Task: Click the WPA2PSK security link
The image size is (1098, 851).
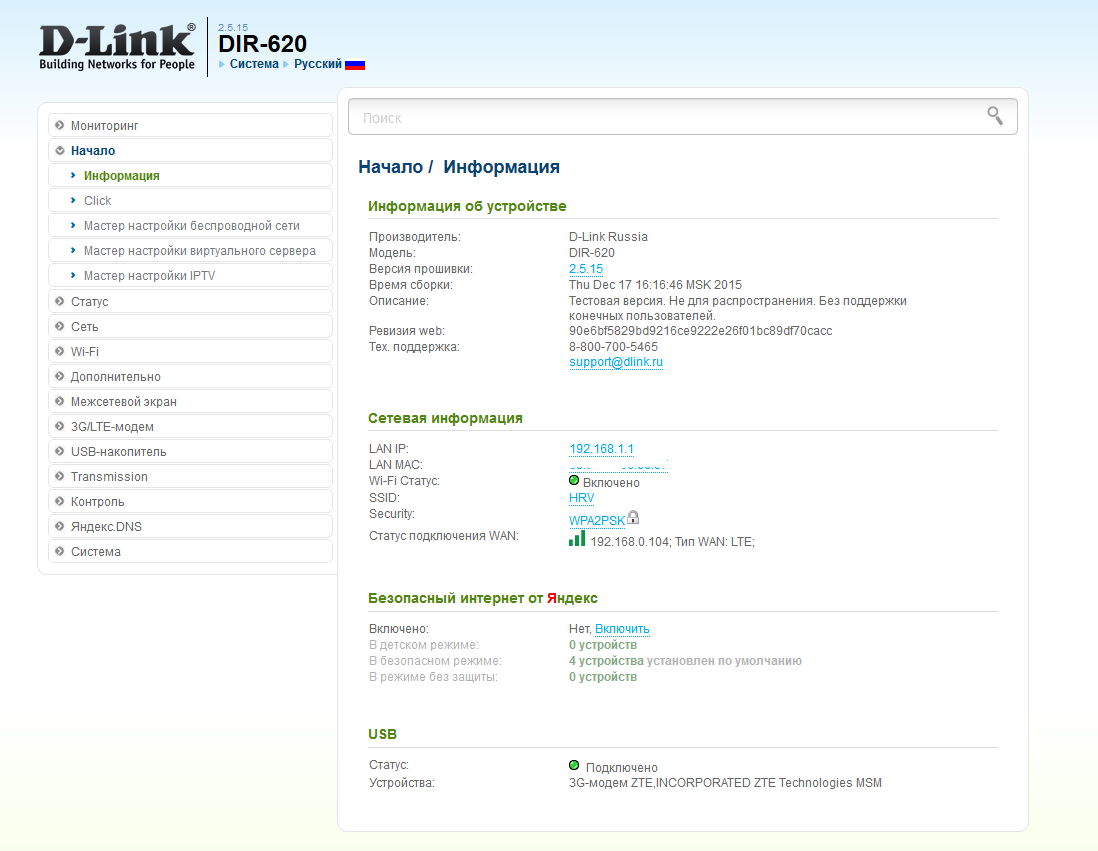Action: 597,521
